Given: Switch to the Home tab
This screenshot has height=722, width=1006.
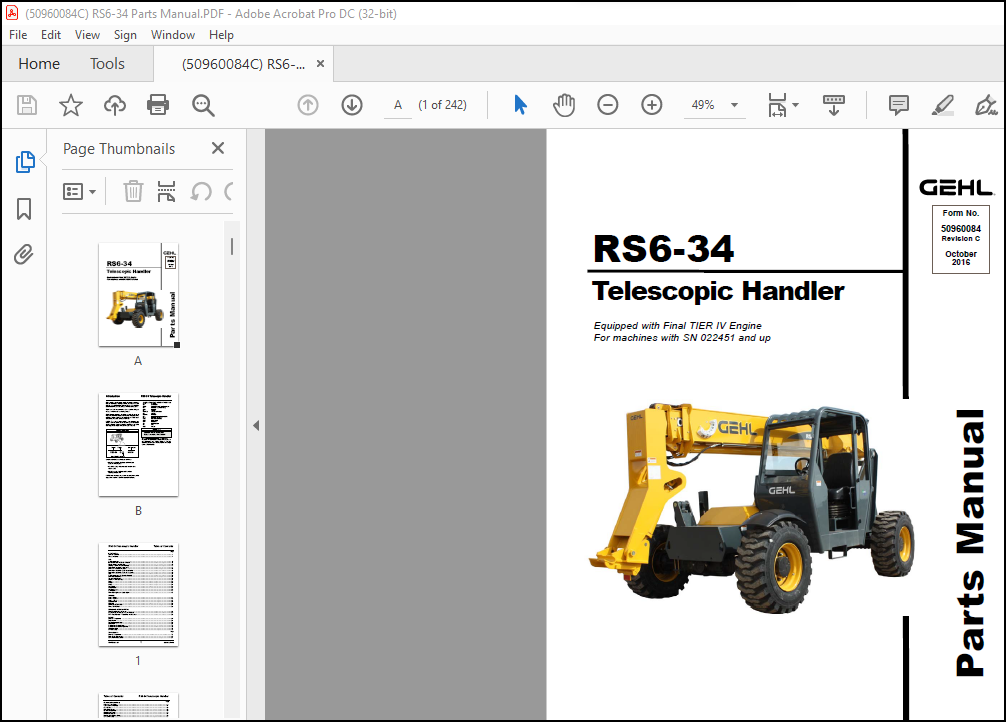Looking at the screenshot, I should (x=39, y=64).
